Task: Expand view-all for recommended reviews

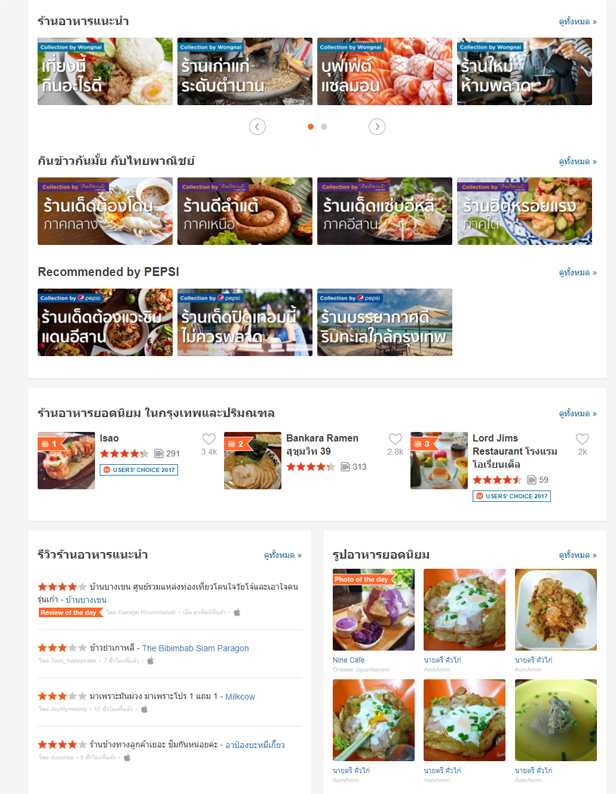Action: [x=283, y=555]
